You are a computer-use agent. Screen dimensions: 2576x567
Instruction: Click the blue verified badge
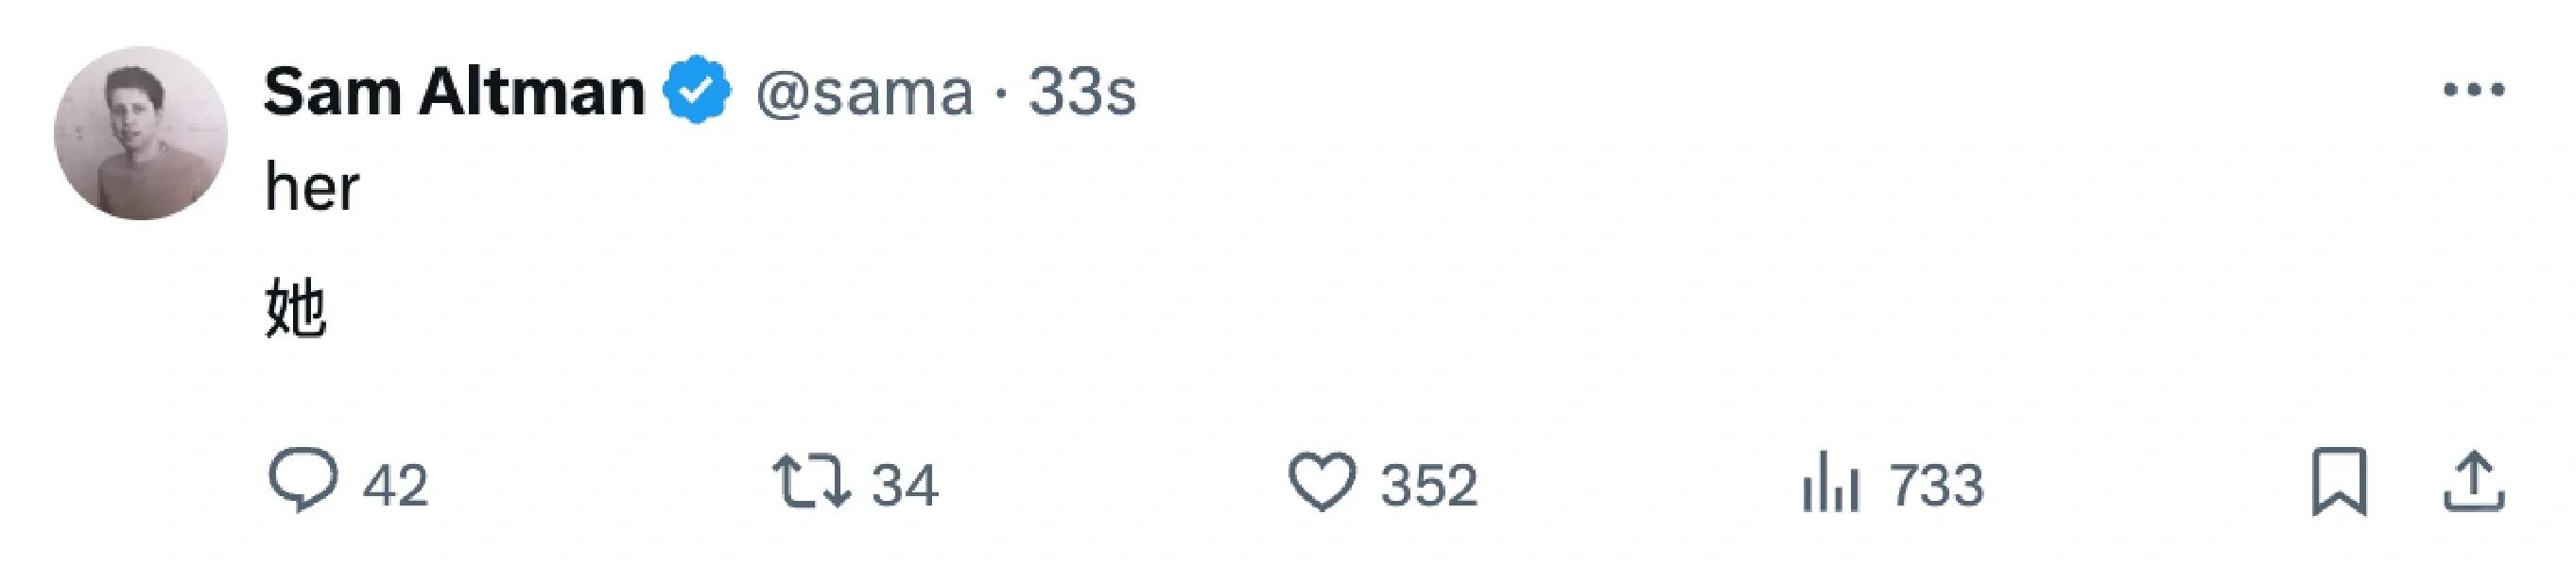[x=697, y=90]
